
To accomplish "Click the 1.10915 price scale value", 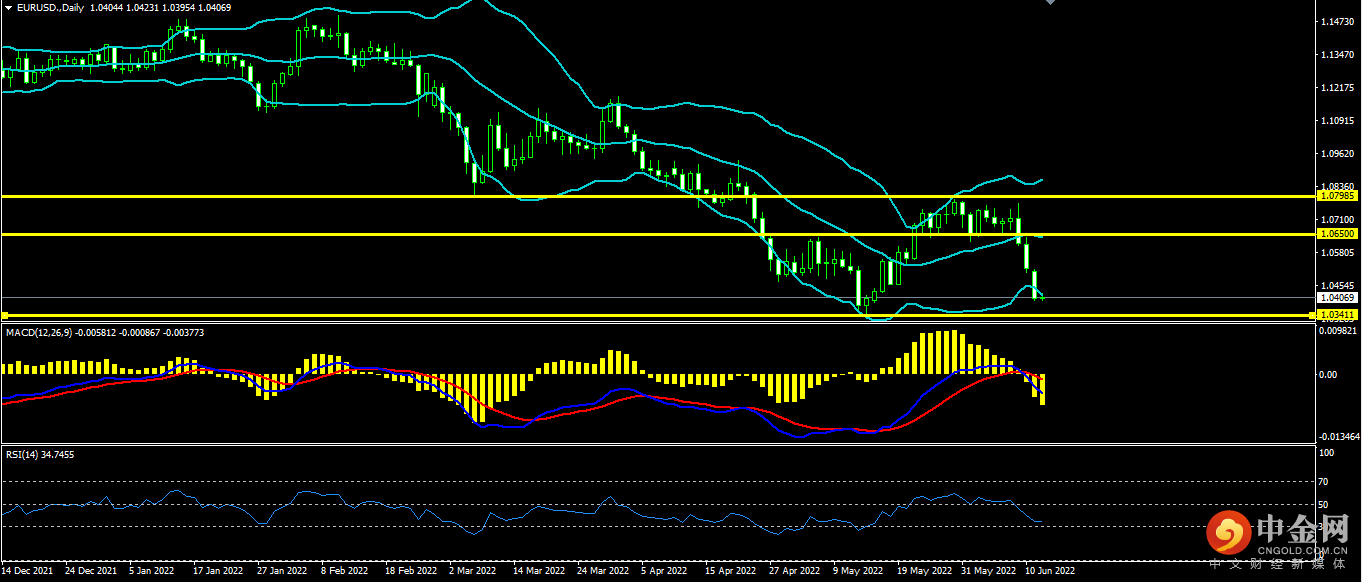I will pos(1339,121).
